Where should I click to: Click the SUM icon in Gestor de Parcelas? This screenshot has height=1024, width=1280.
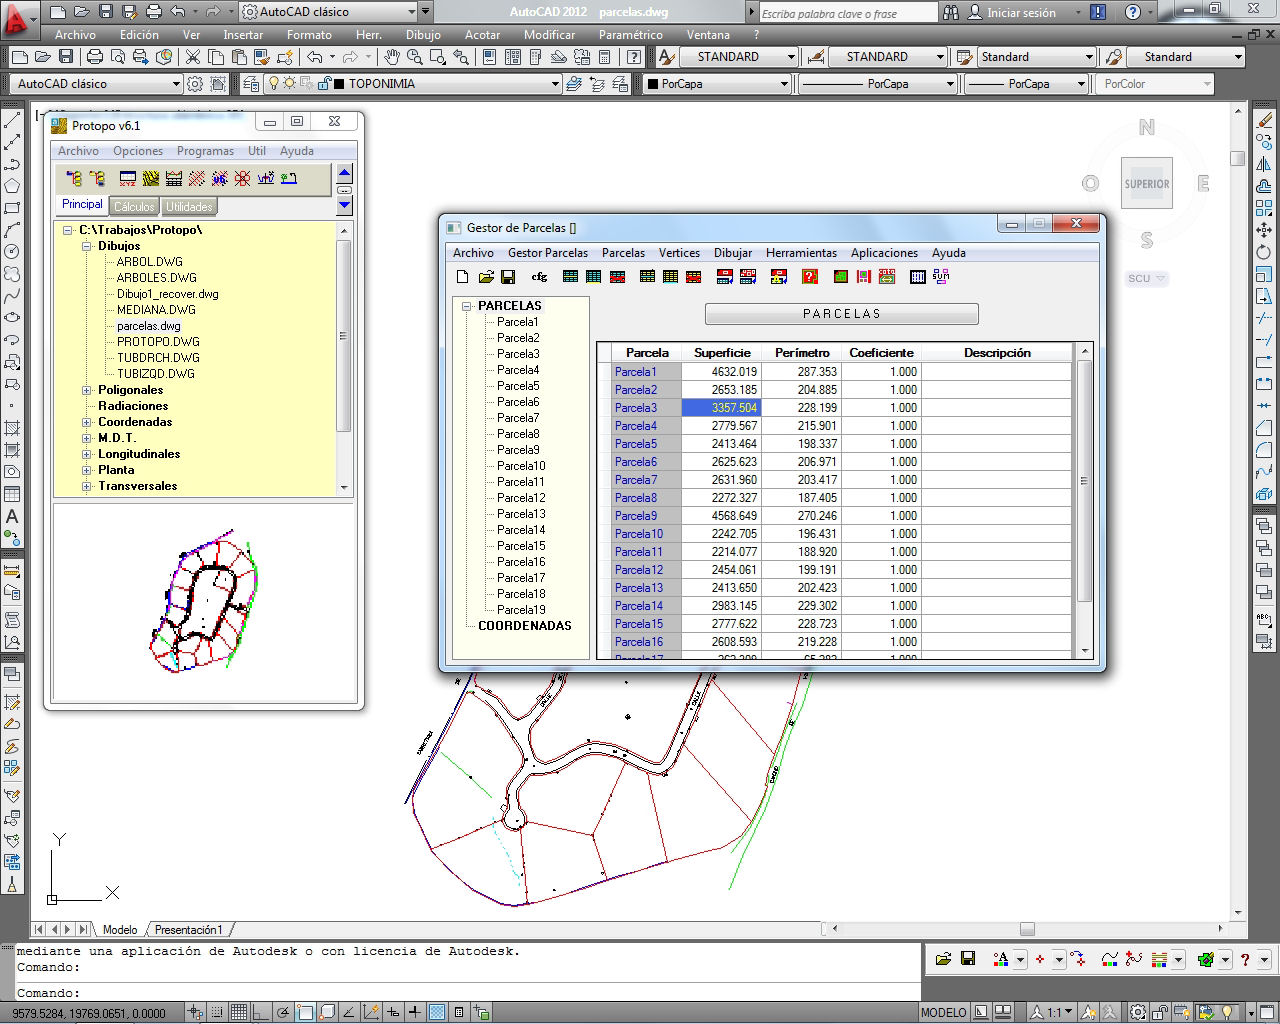click(x=940, y=277)
